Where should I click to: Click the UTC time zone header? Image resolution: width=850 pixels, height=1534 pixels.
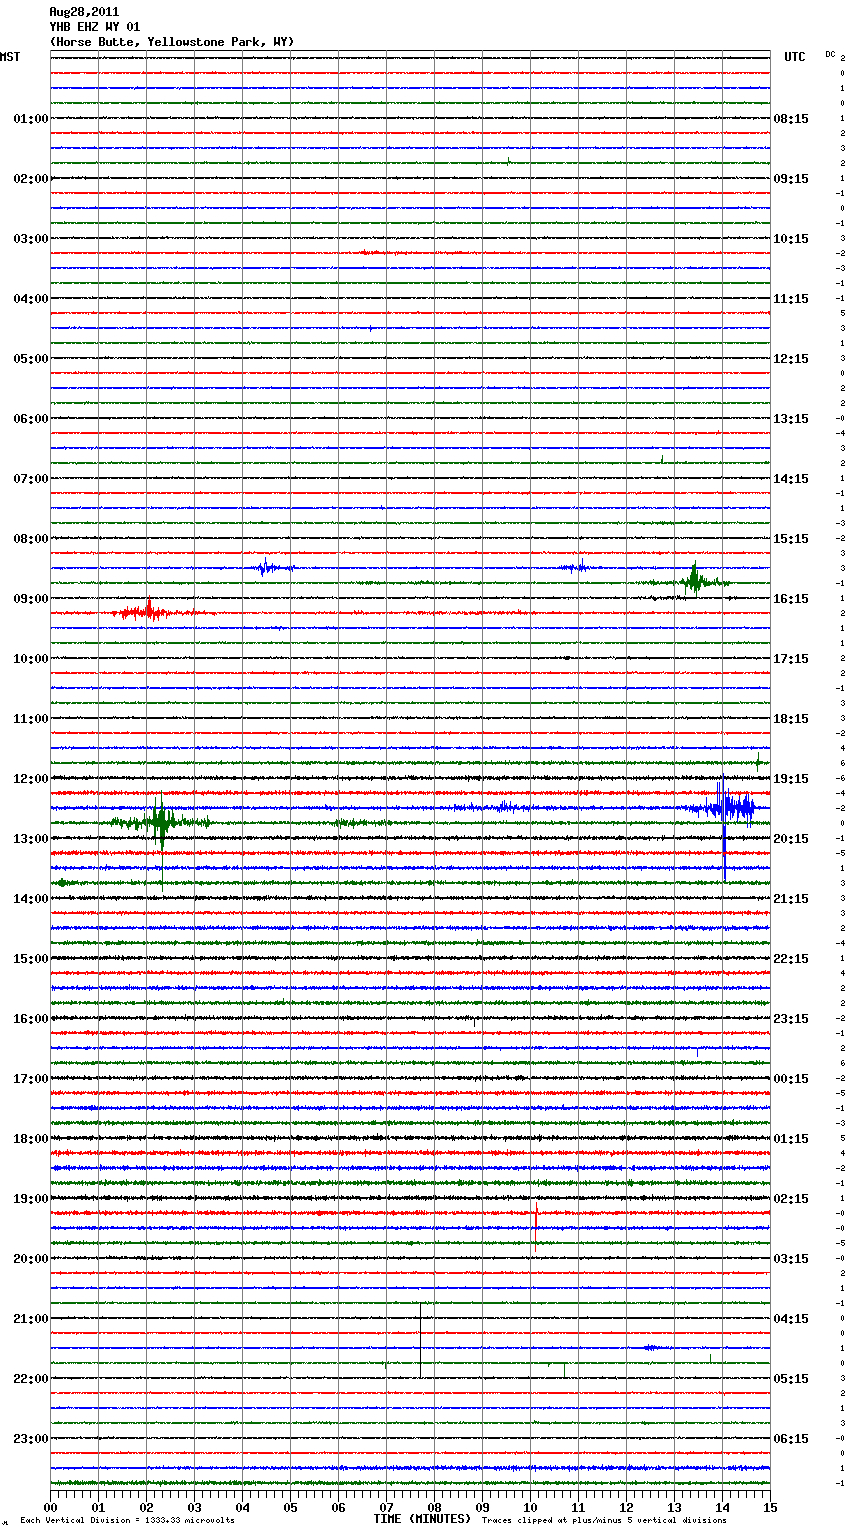(795, 57)
